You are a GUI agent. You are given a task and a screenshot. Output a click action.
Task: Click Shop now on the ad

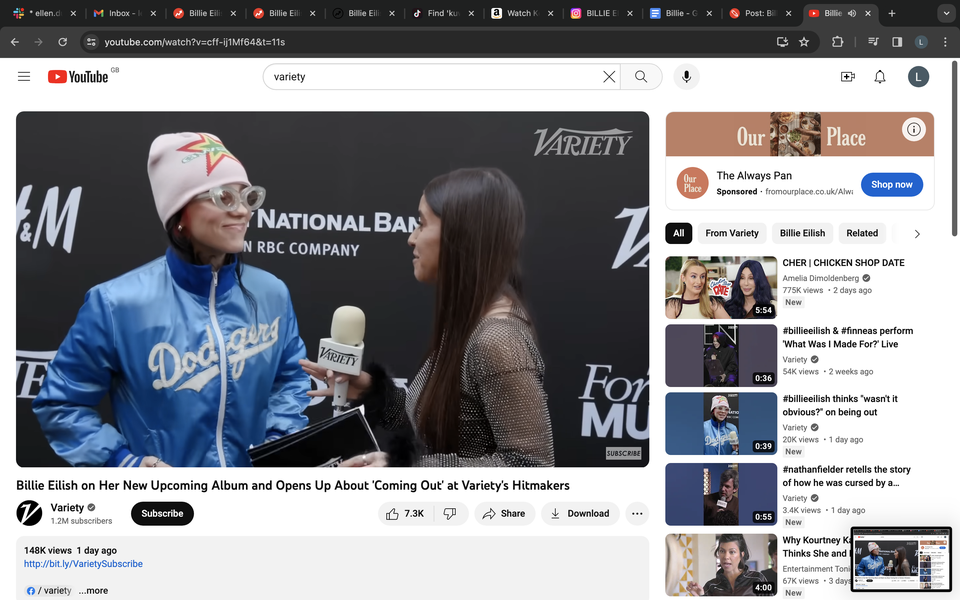pos(891,184)
